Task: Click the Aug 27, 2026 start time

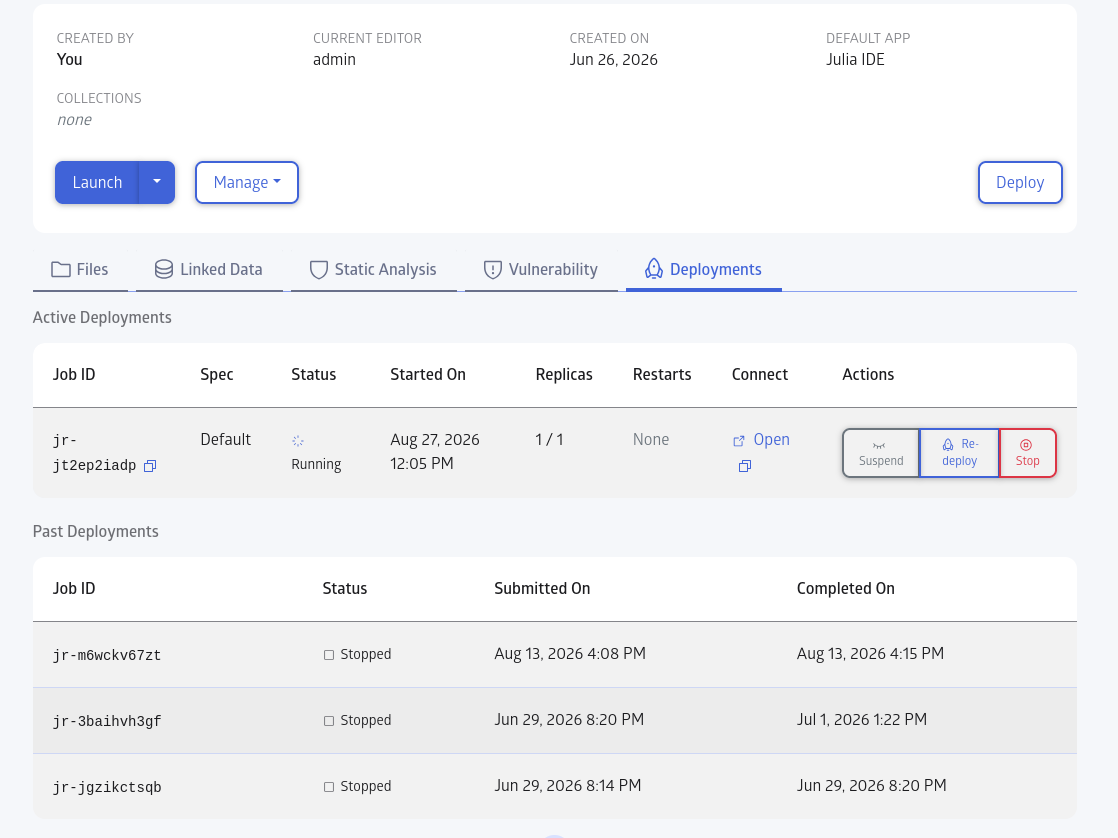Action: point(435,451)
